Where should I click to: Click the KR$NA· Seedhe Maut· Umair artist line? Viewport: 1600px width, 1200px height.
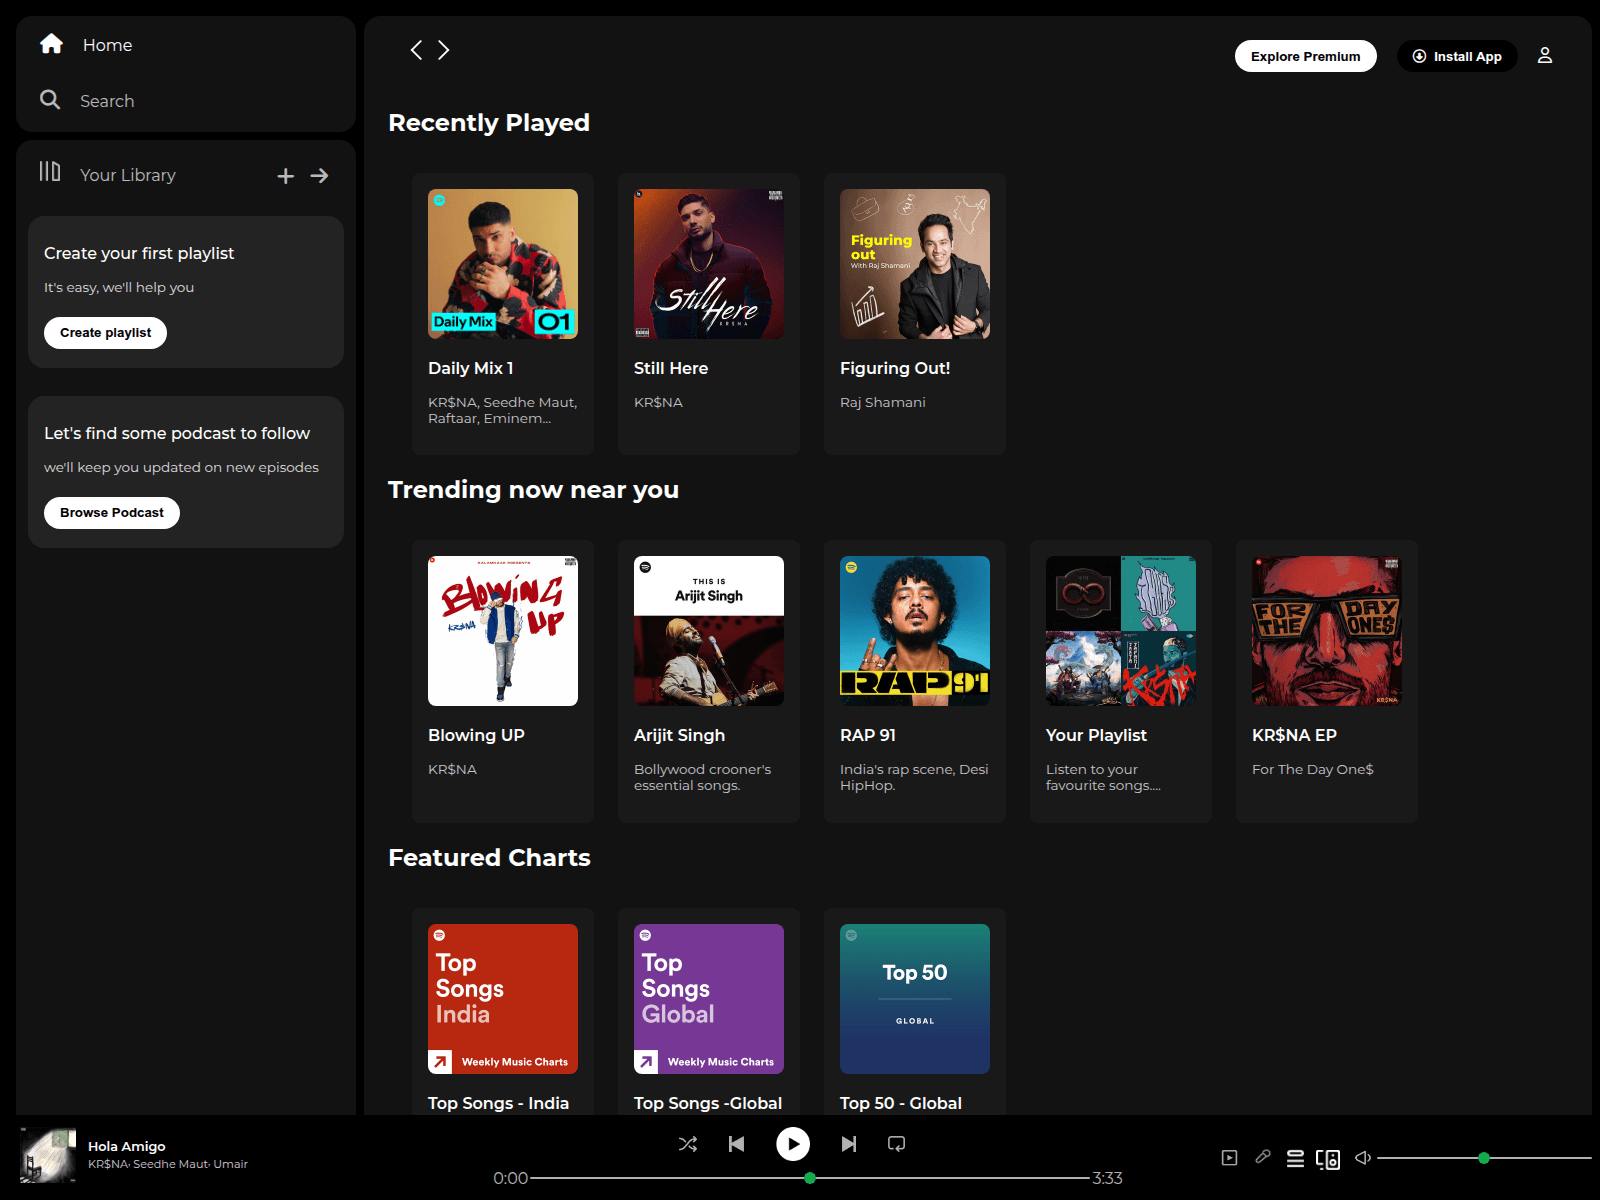(x=168, y=1164)
